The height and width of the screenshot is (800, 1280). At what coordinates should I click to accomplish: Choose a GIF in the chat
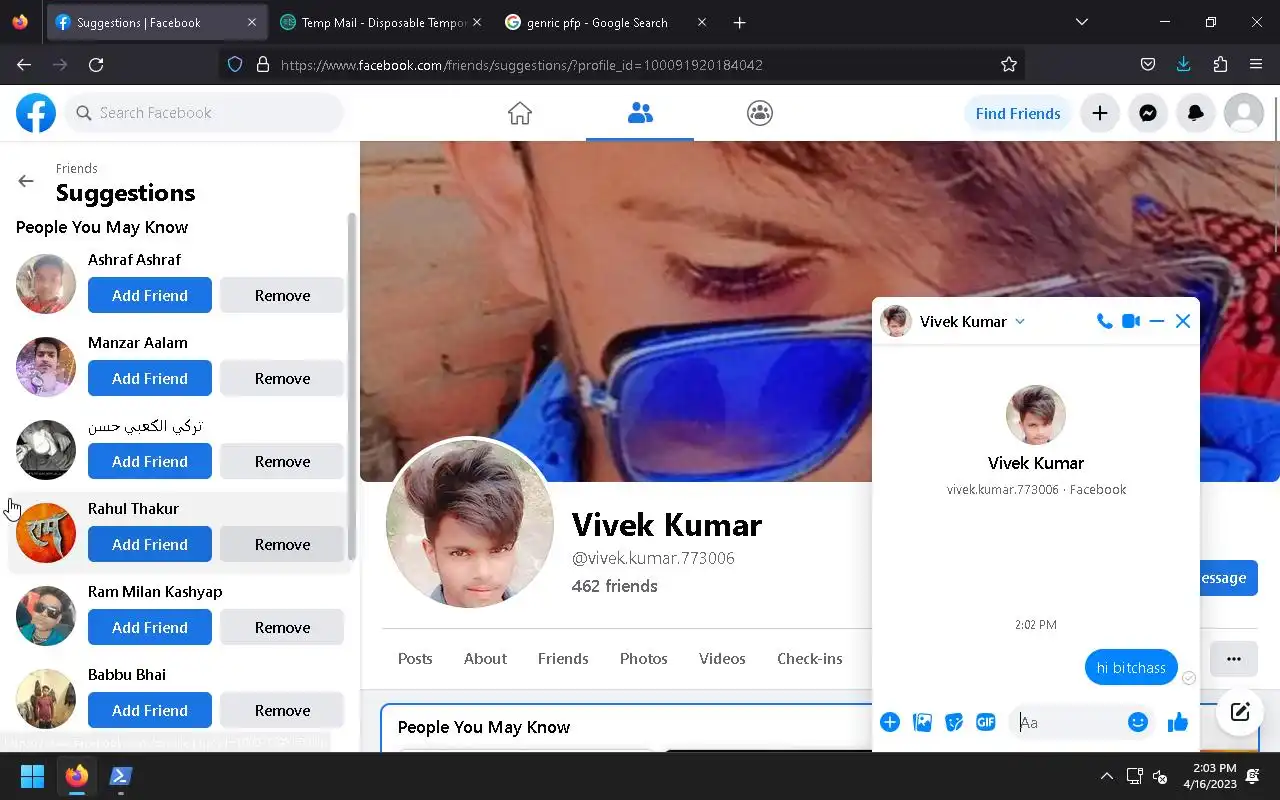pyautogui.click(x=986, y=722)
